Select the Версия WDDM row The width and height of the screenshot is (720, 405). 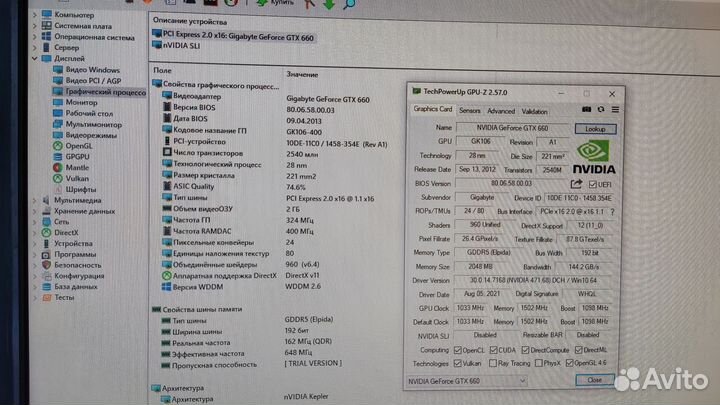point(198,287)
